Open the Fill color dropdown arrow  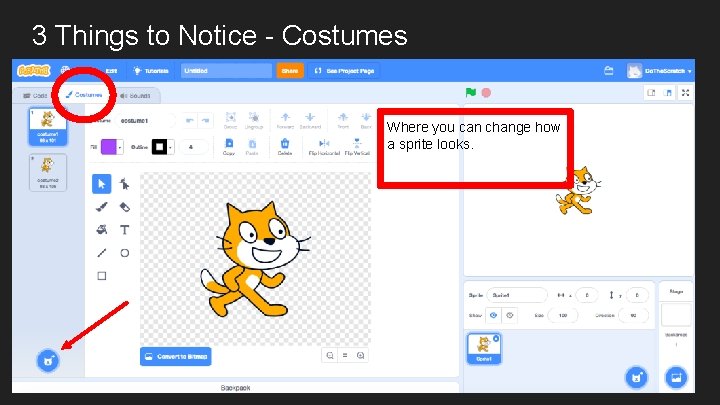[x=120, y=147]
